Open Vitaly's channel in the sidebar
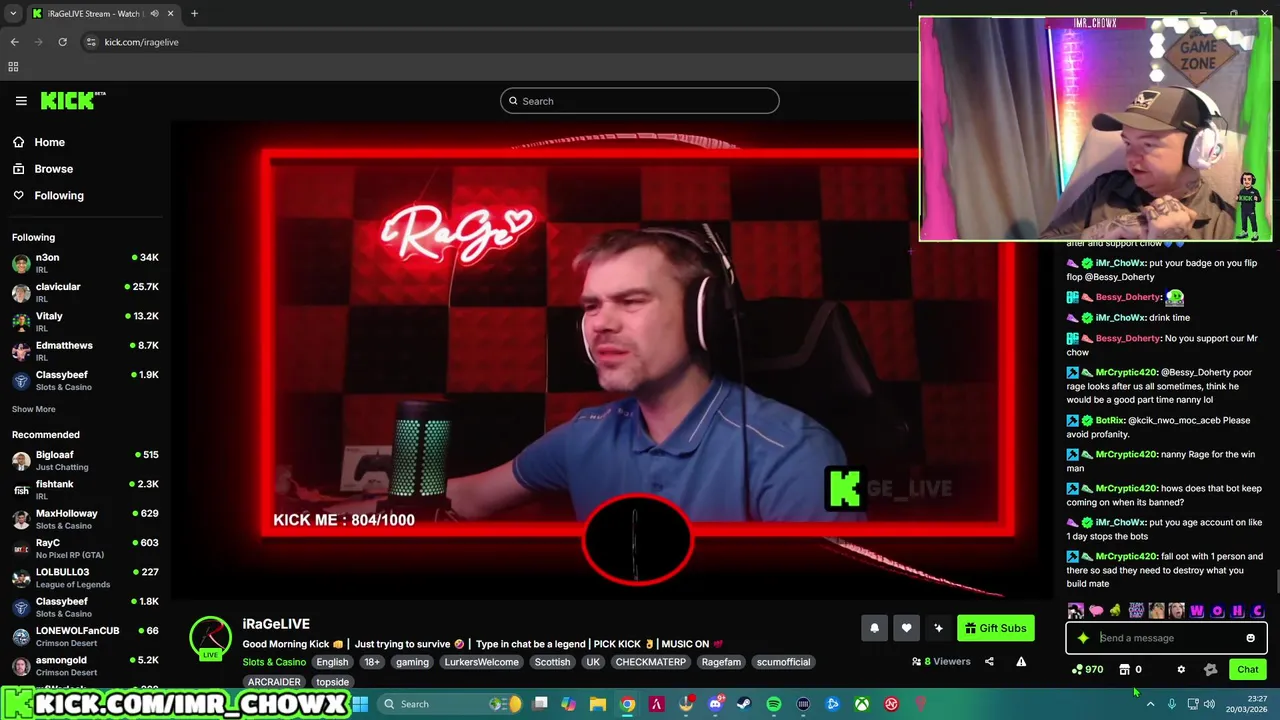The width and height of the screenshot is (1280, 720). point(85,321)
